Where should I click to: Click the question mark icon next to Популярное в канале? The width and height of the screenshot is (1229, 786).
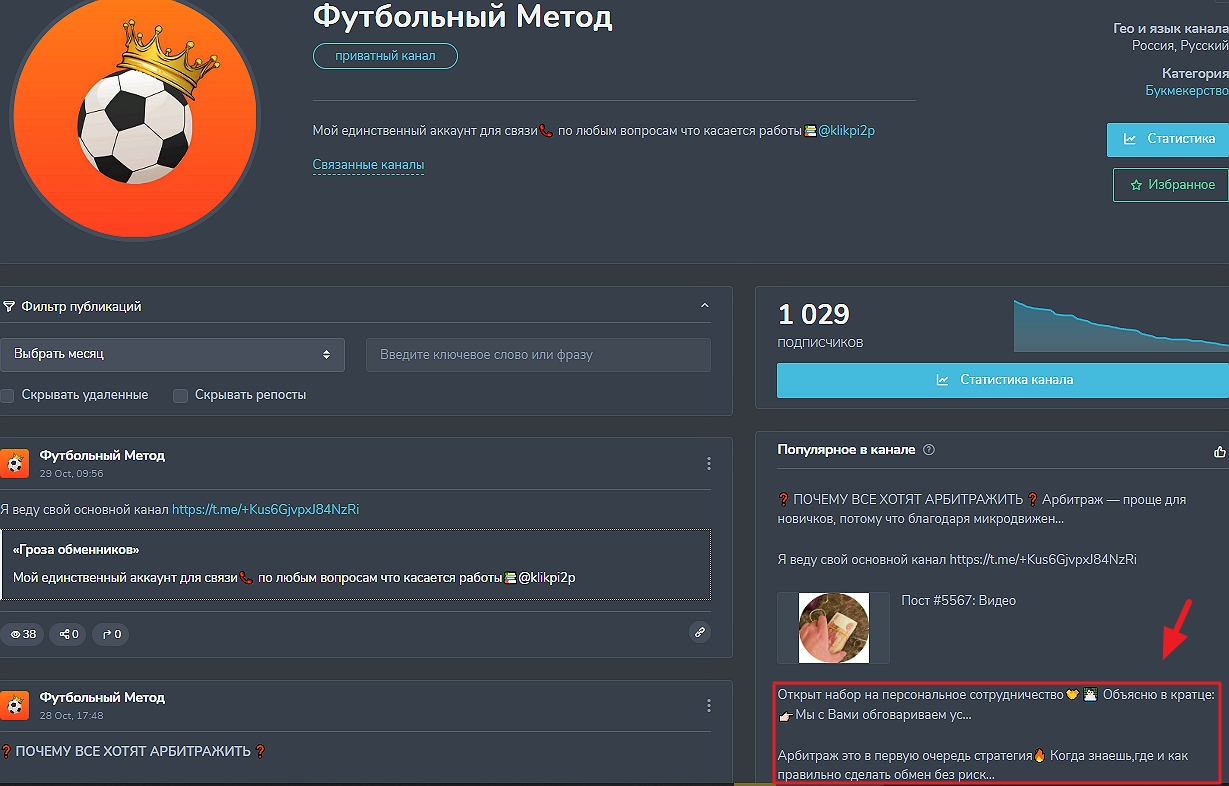[x=929, y=450]
